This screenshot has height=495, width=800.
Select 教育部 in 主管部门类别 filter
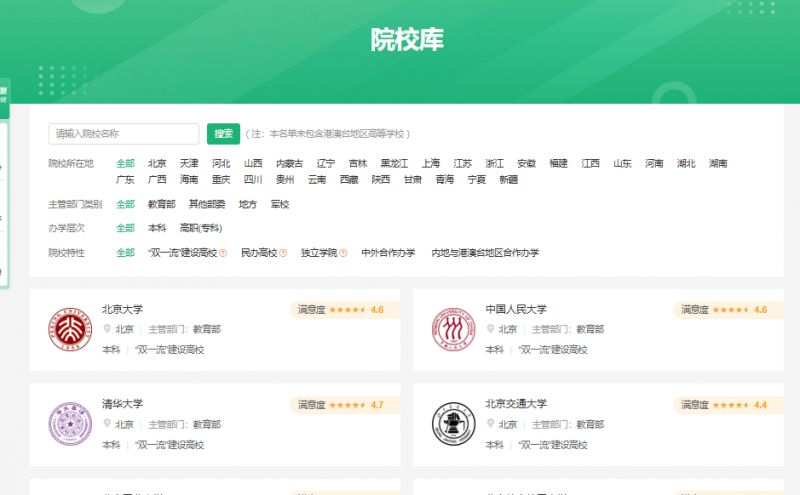(x=162, y=204)
